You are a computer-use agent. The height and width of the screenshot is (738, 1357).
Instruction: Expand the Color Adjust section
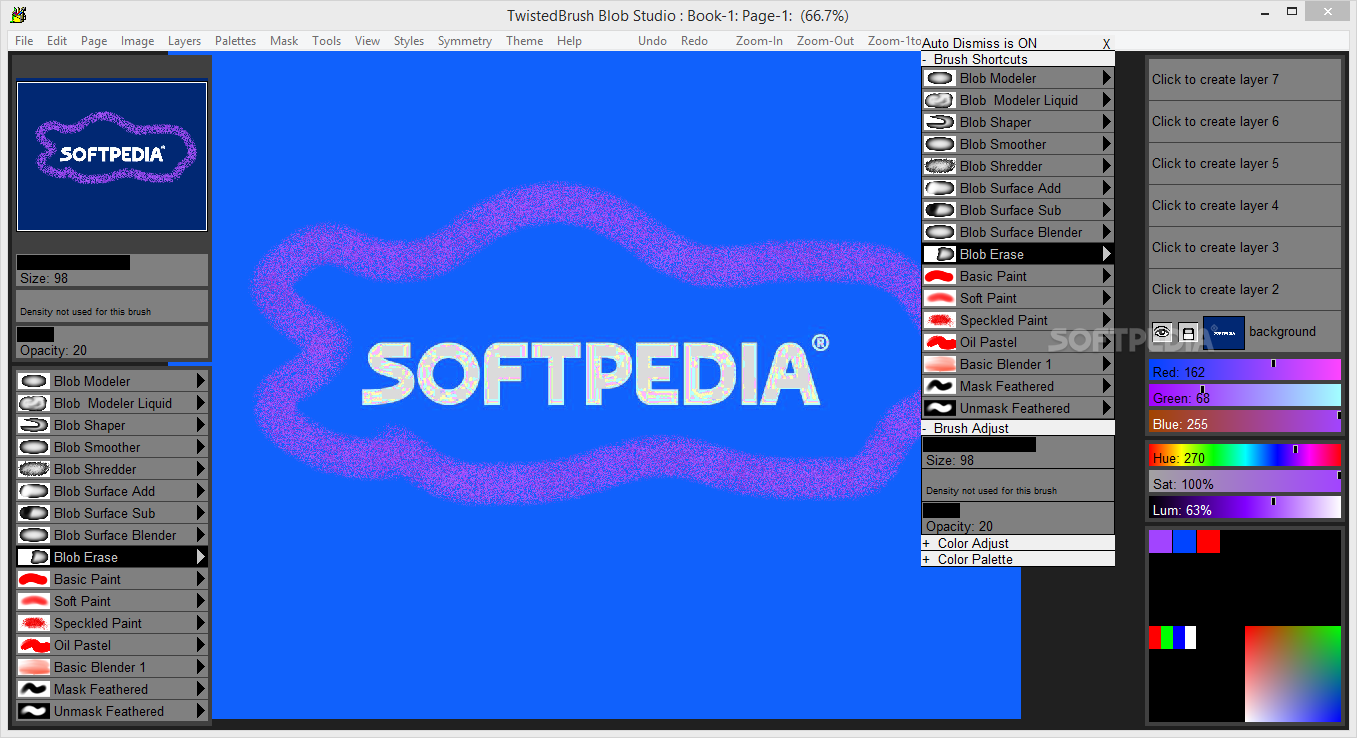926,543
